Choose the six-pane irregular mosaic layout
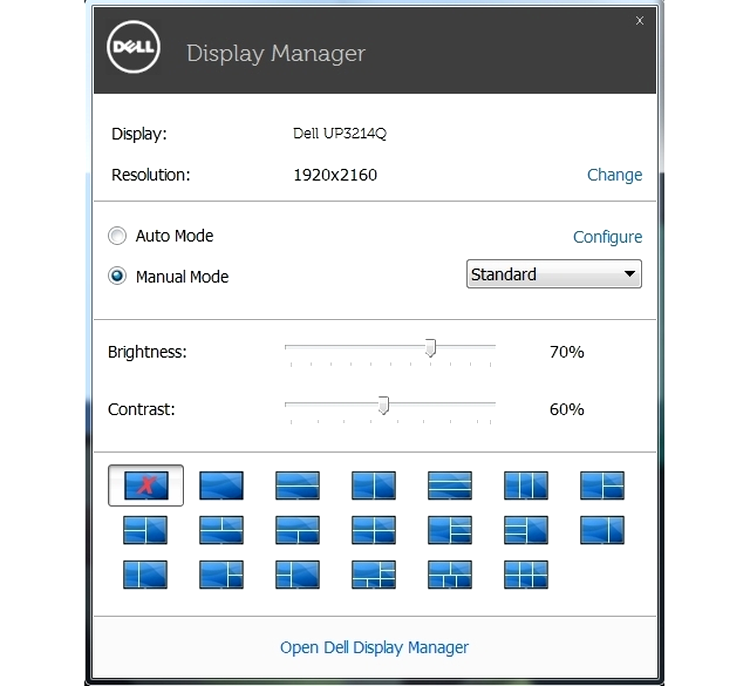Screen dimensions: 750x686 (374, 575)
